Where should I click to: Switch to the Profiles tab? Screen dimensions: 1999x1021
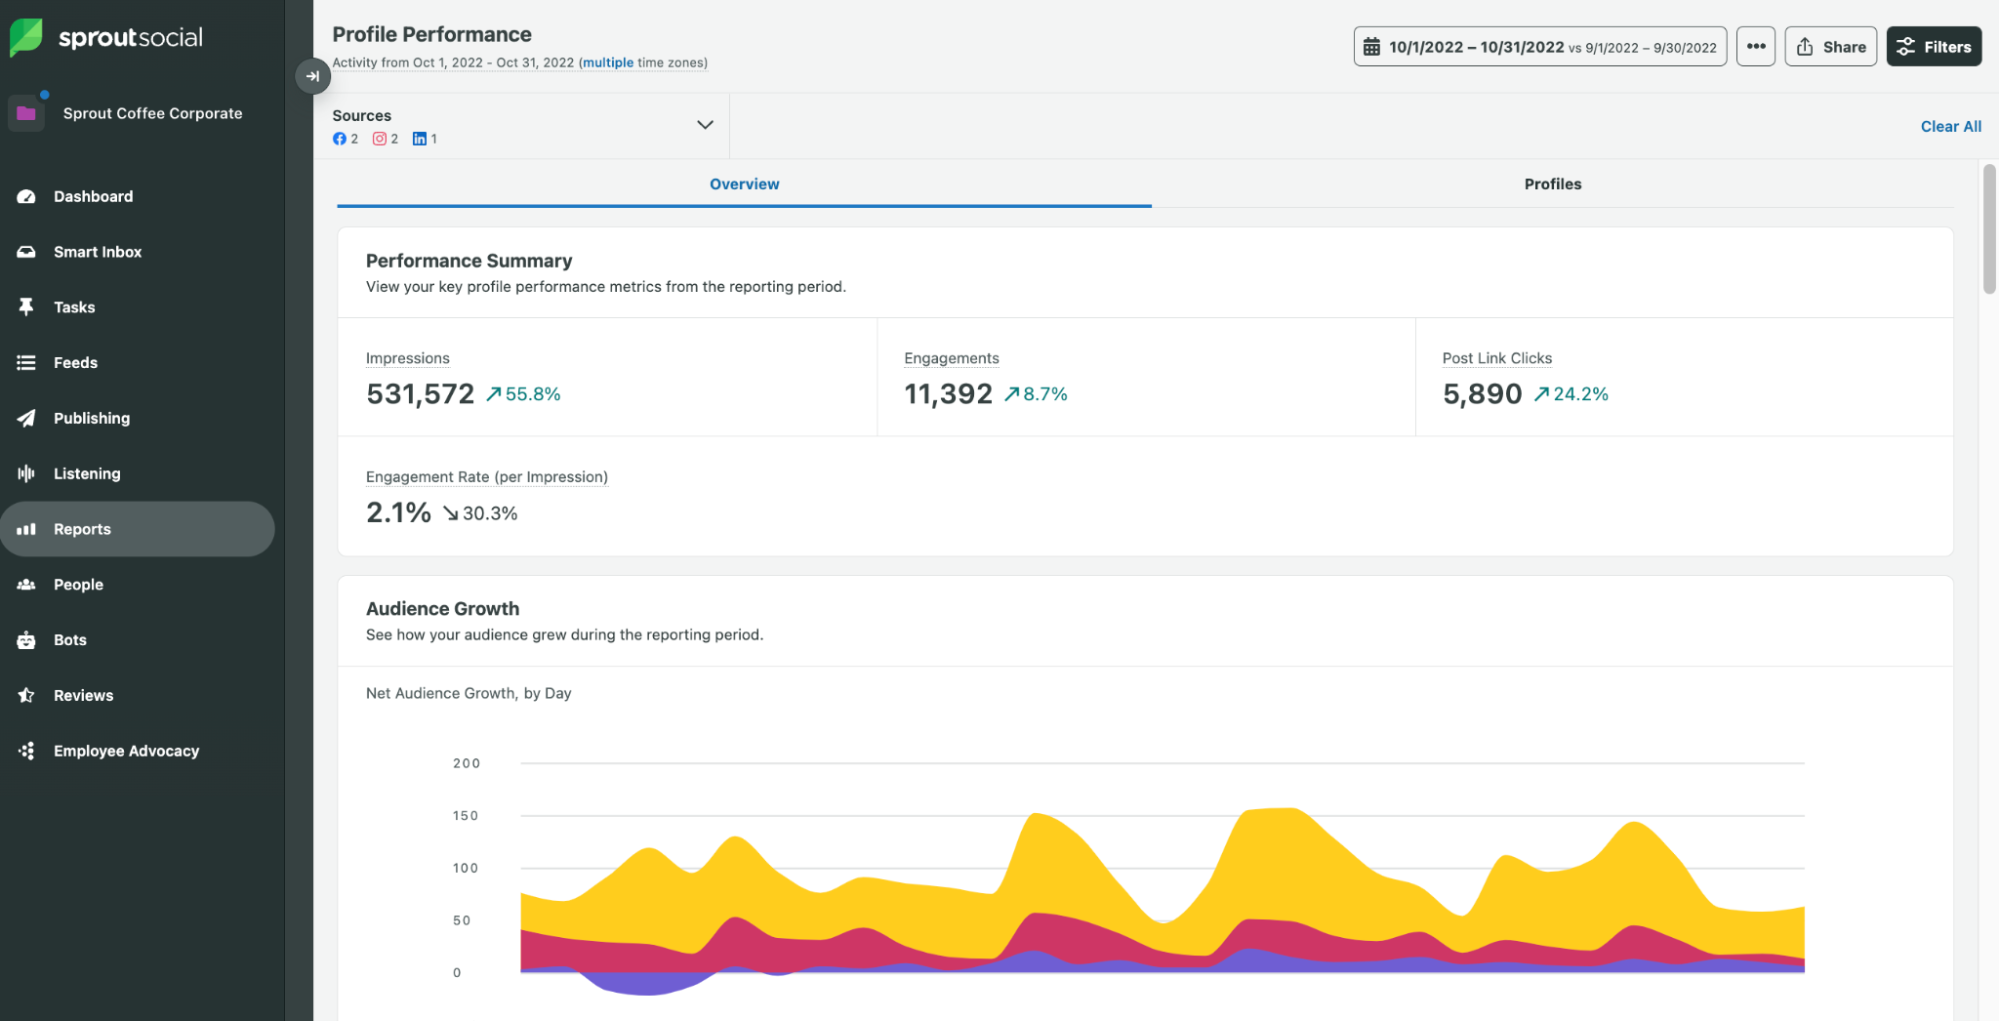[x=1552, y=184]
